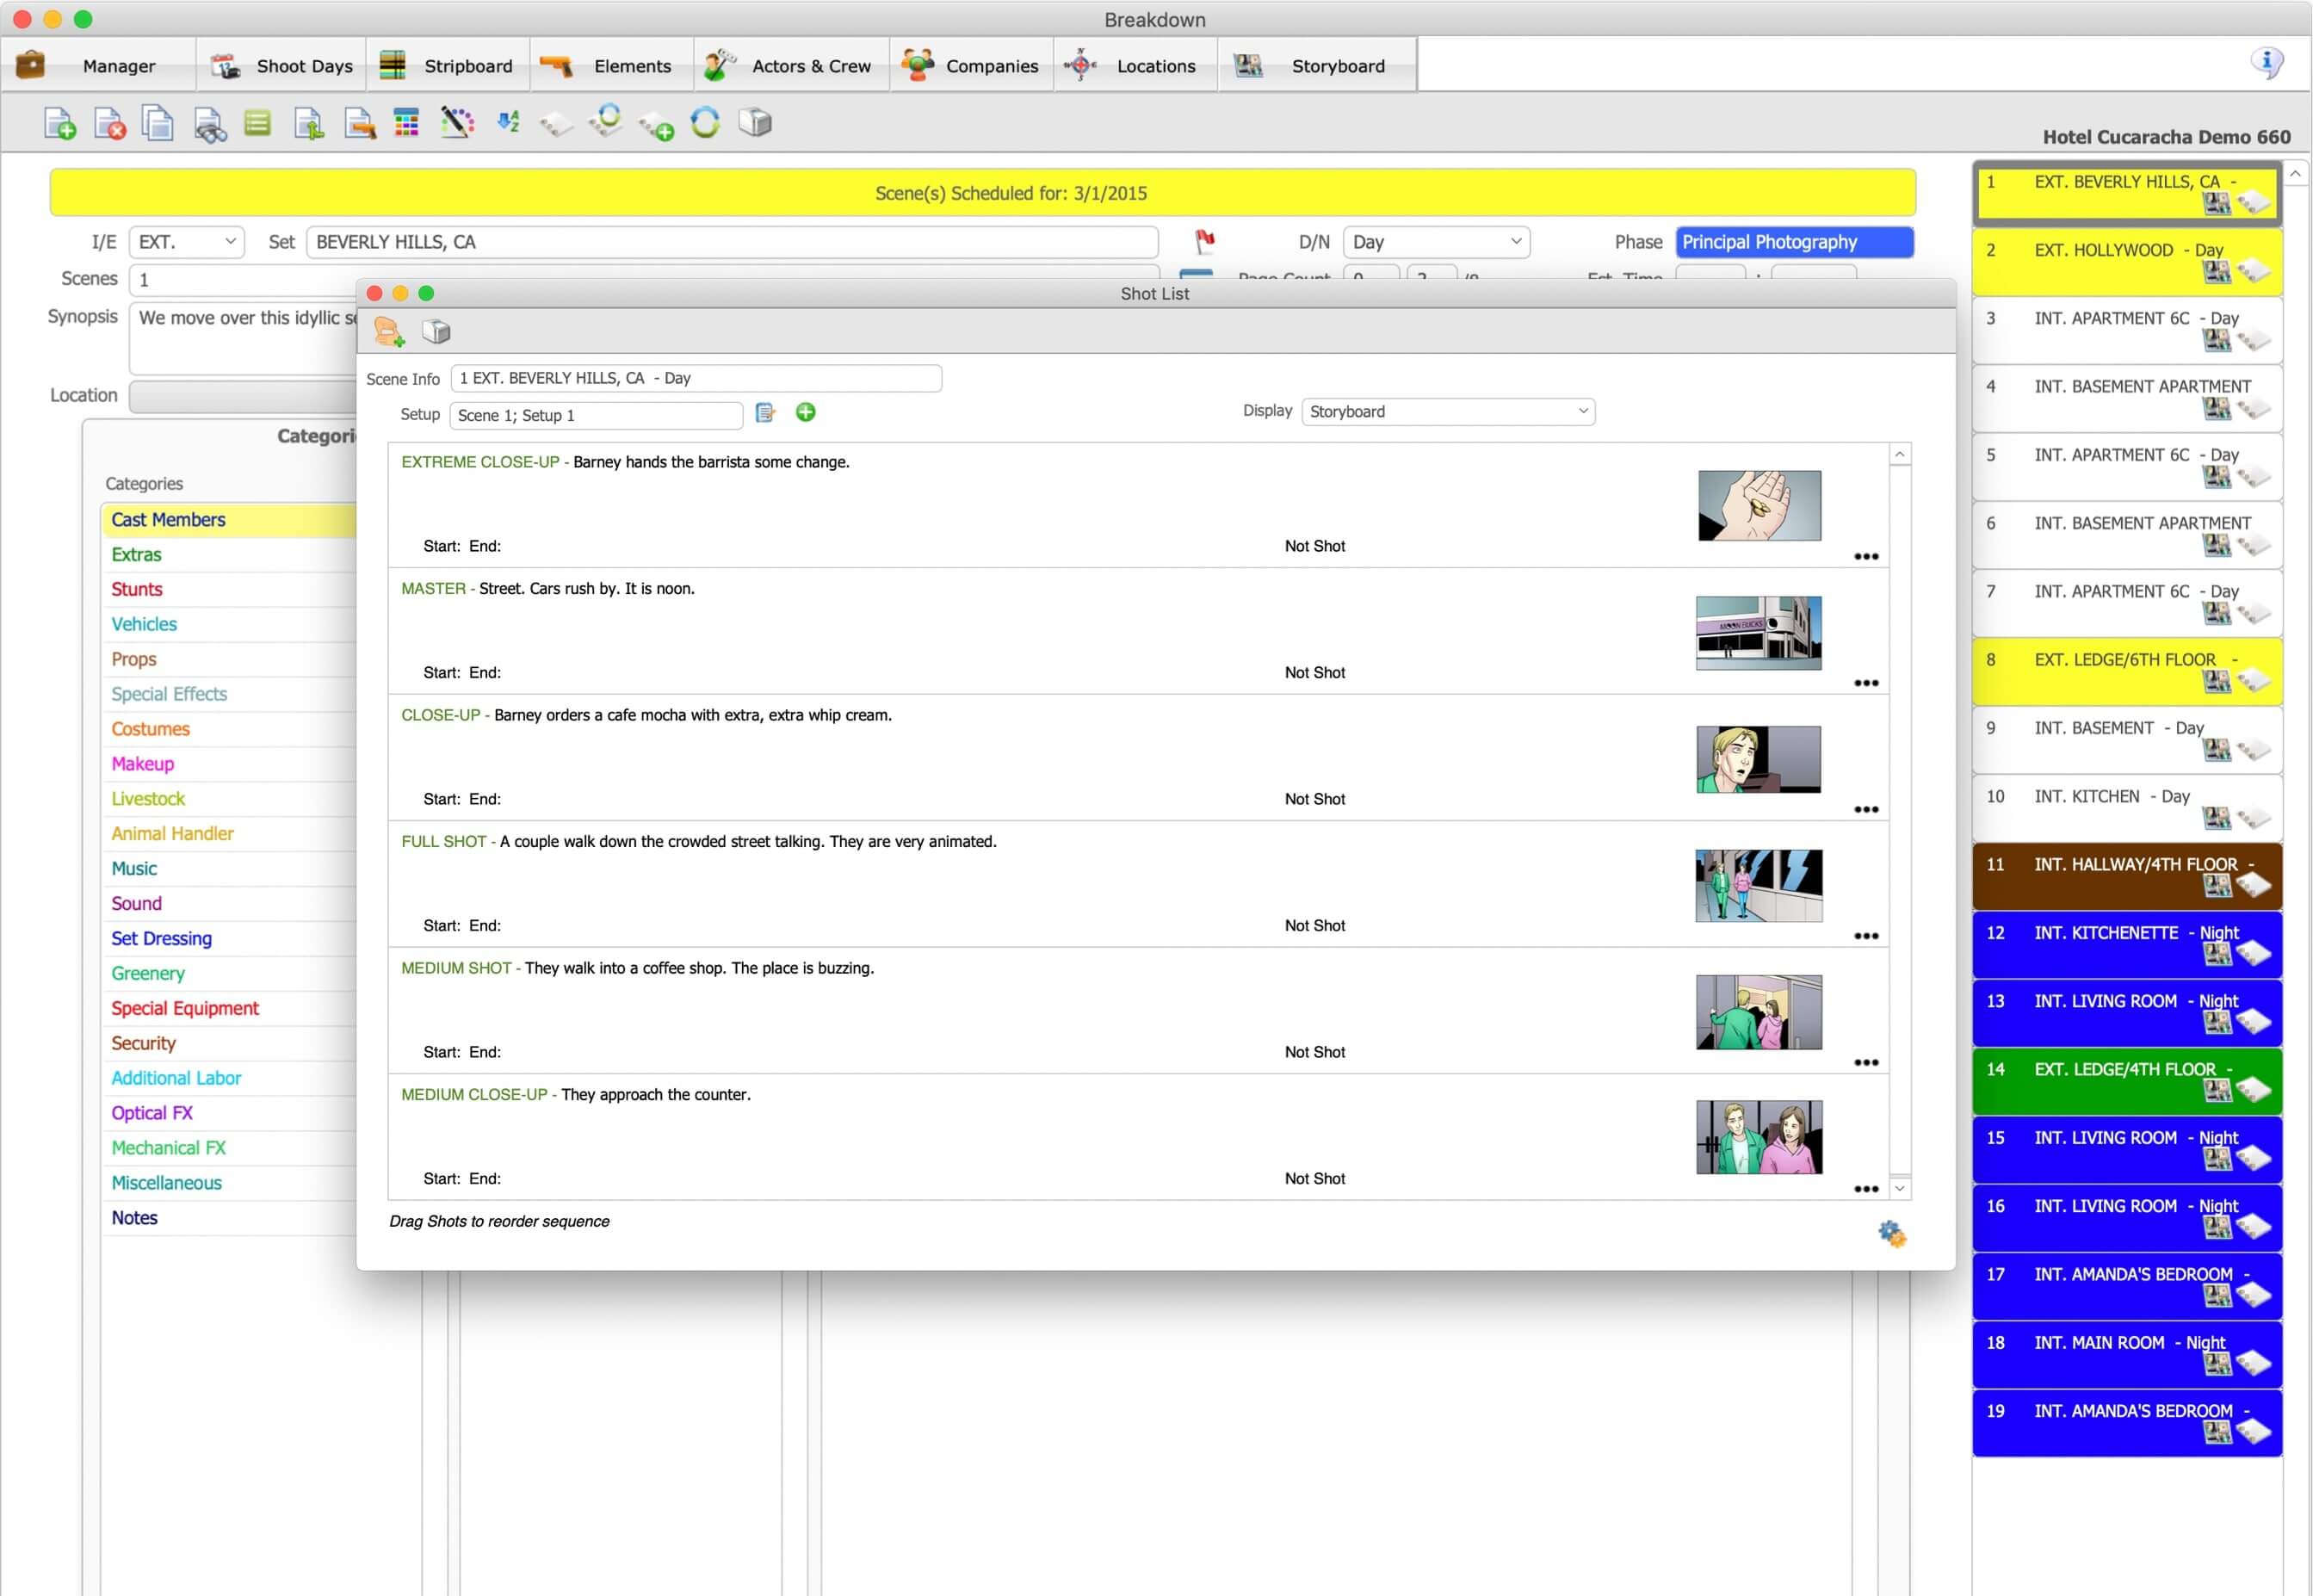
Task: Select the Special Effects category
Action: pos(169,693)
